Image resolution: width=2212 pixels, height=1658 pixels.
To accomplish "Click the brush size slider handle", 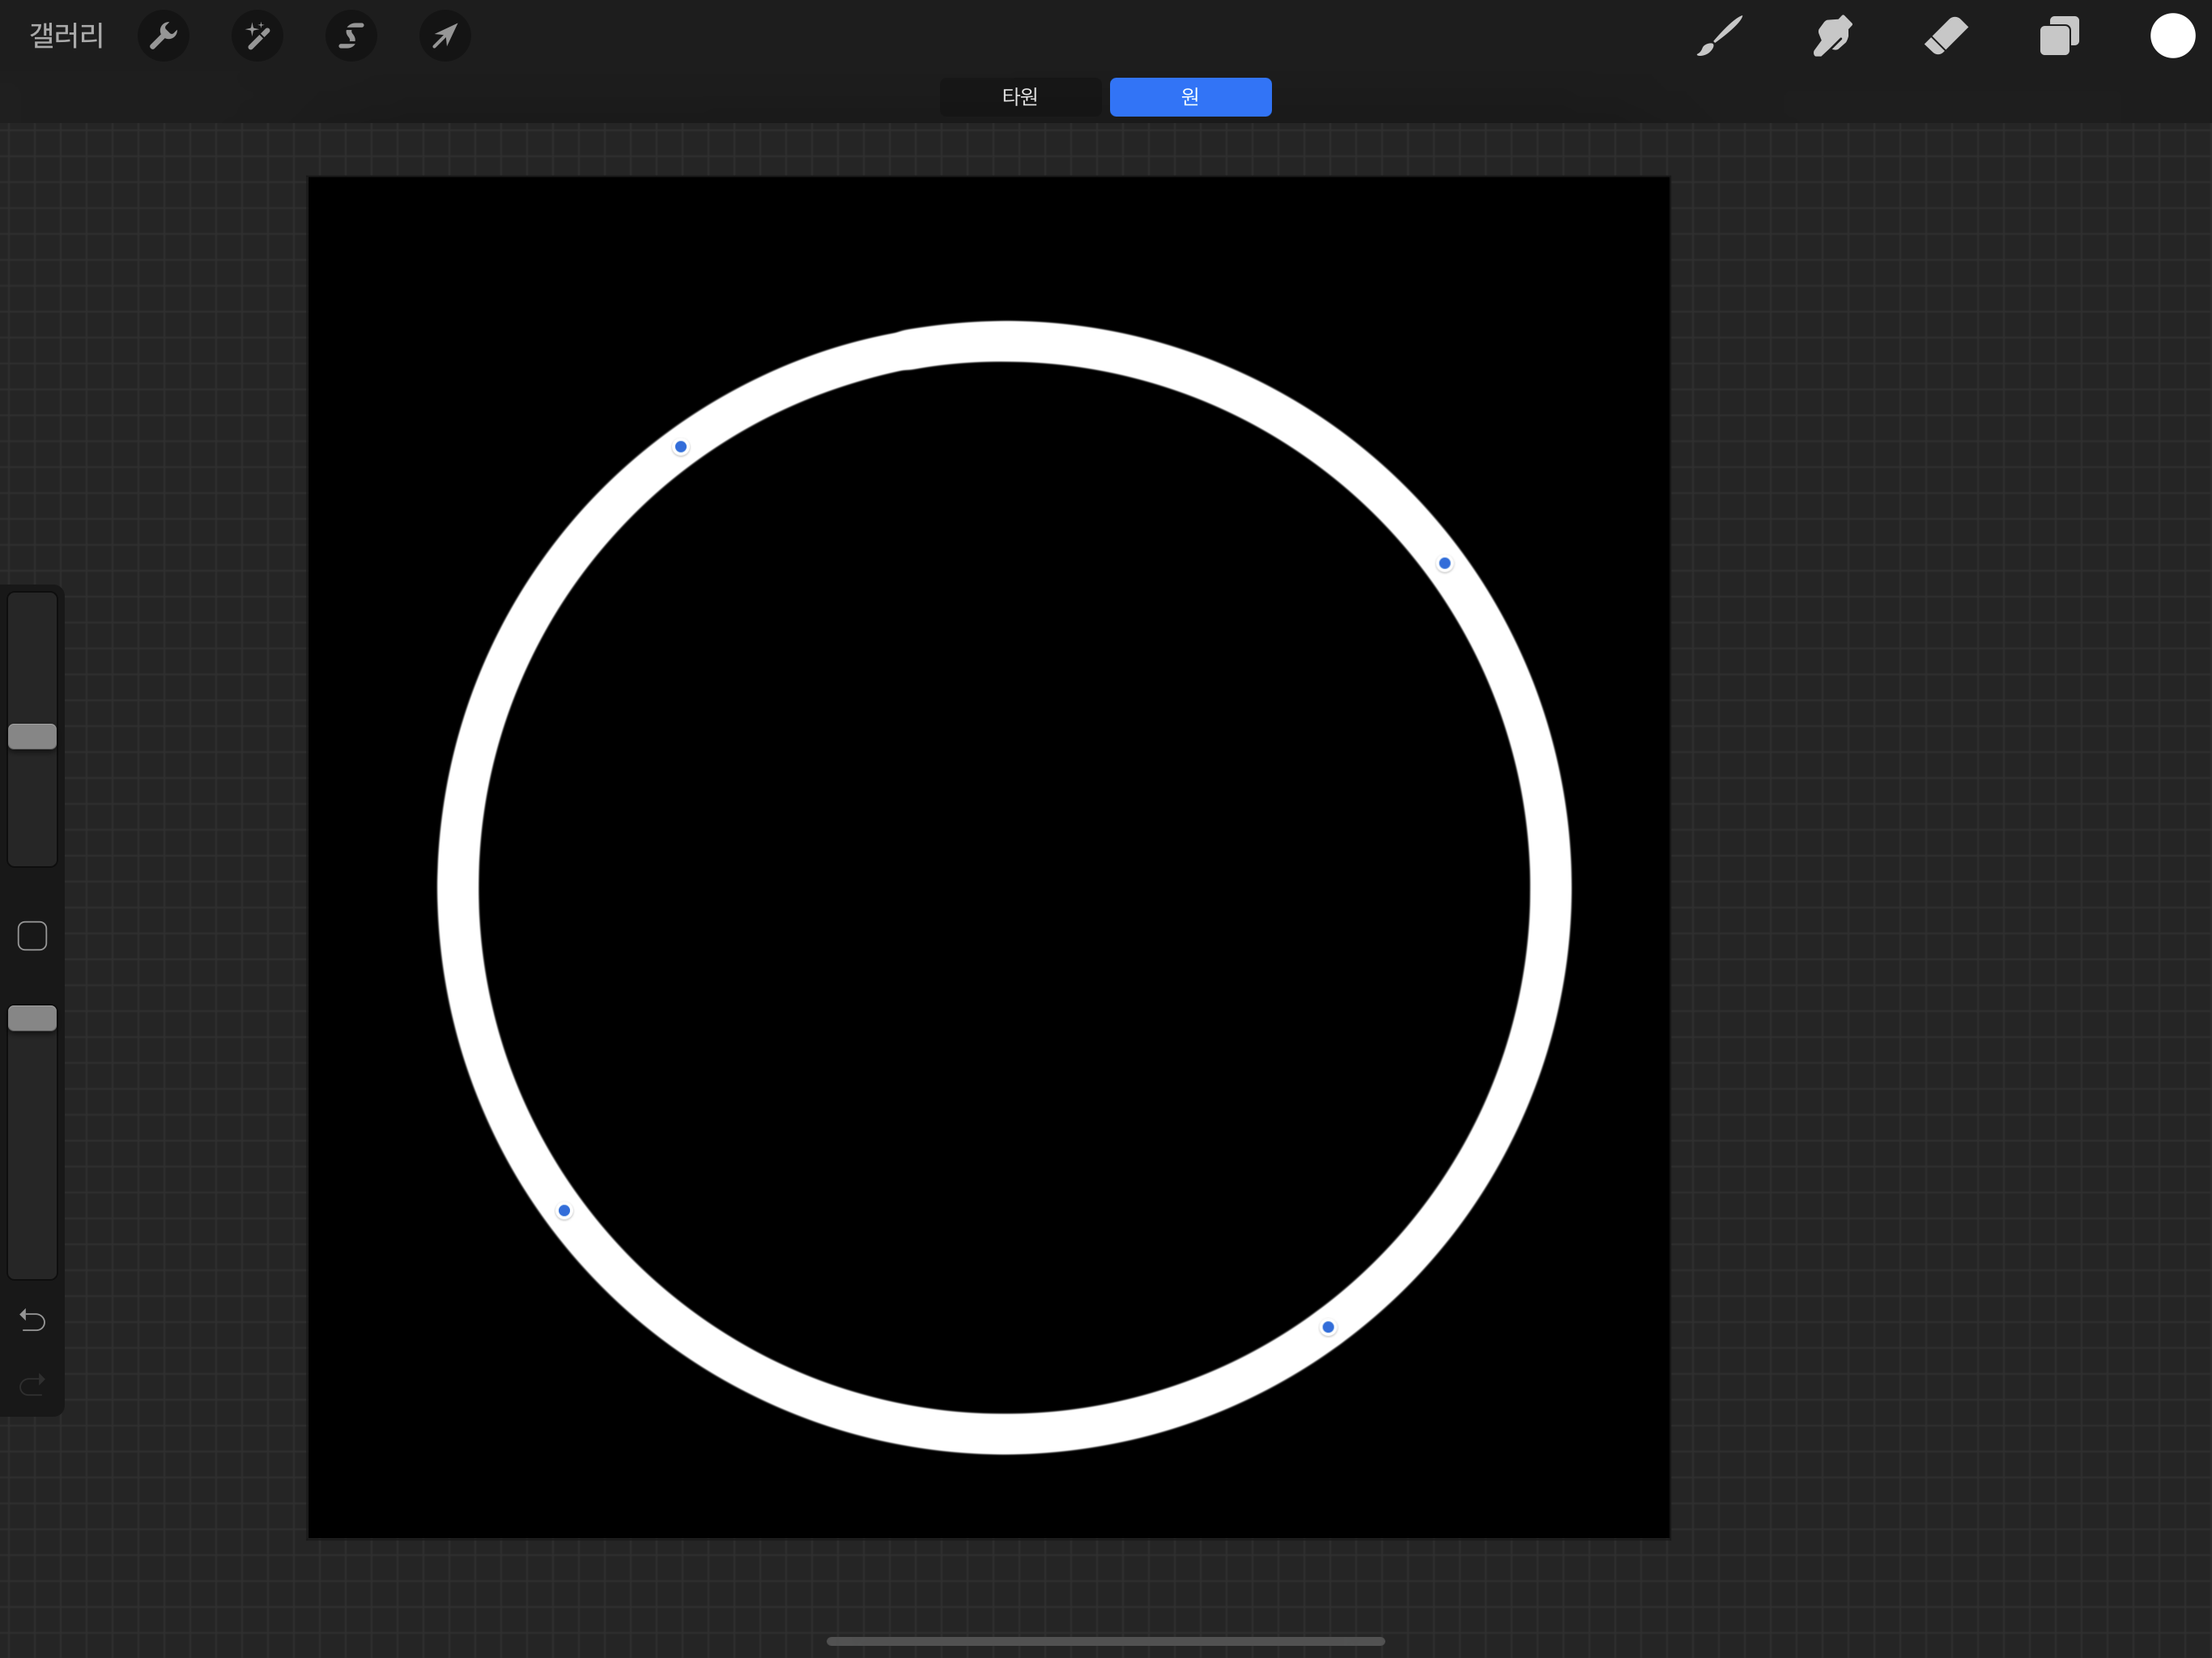I will pos(32,737).
